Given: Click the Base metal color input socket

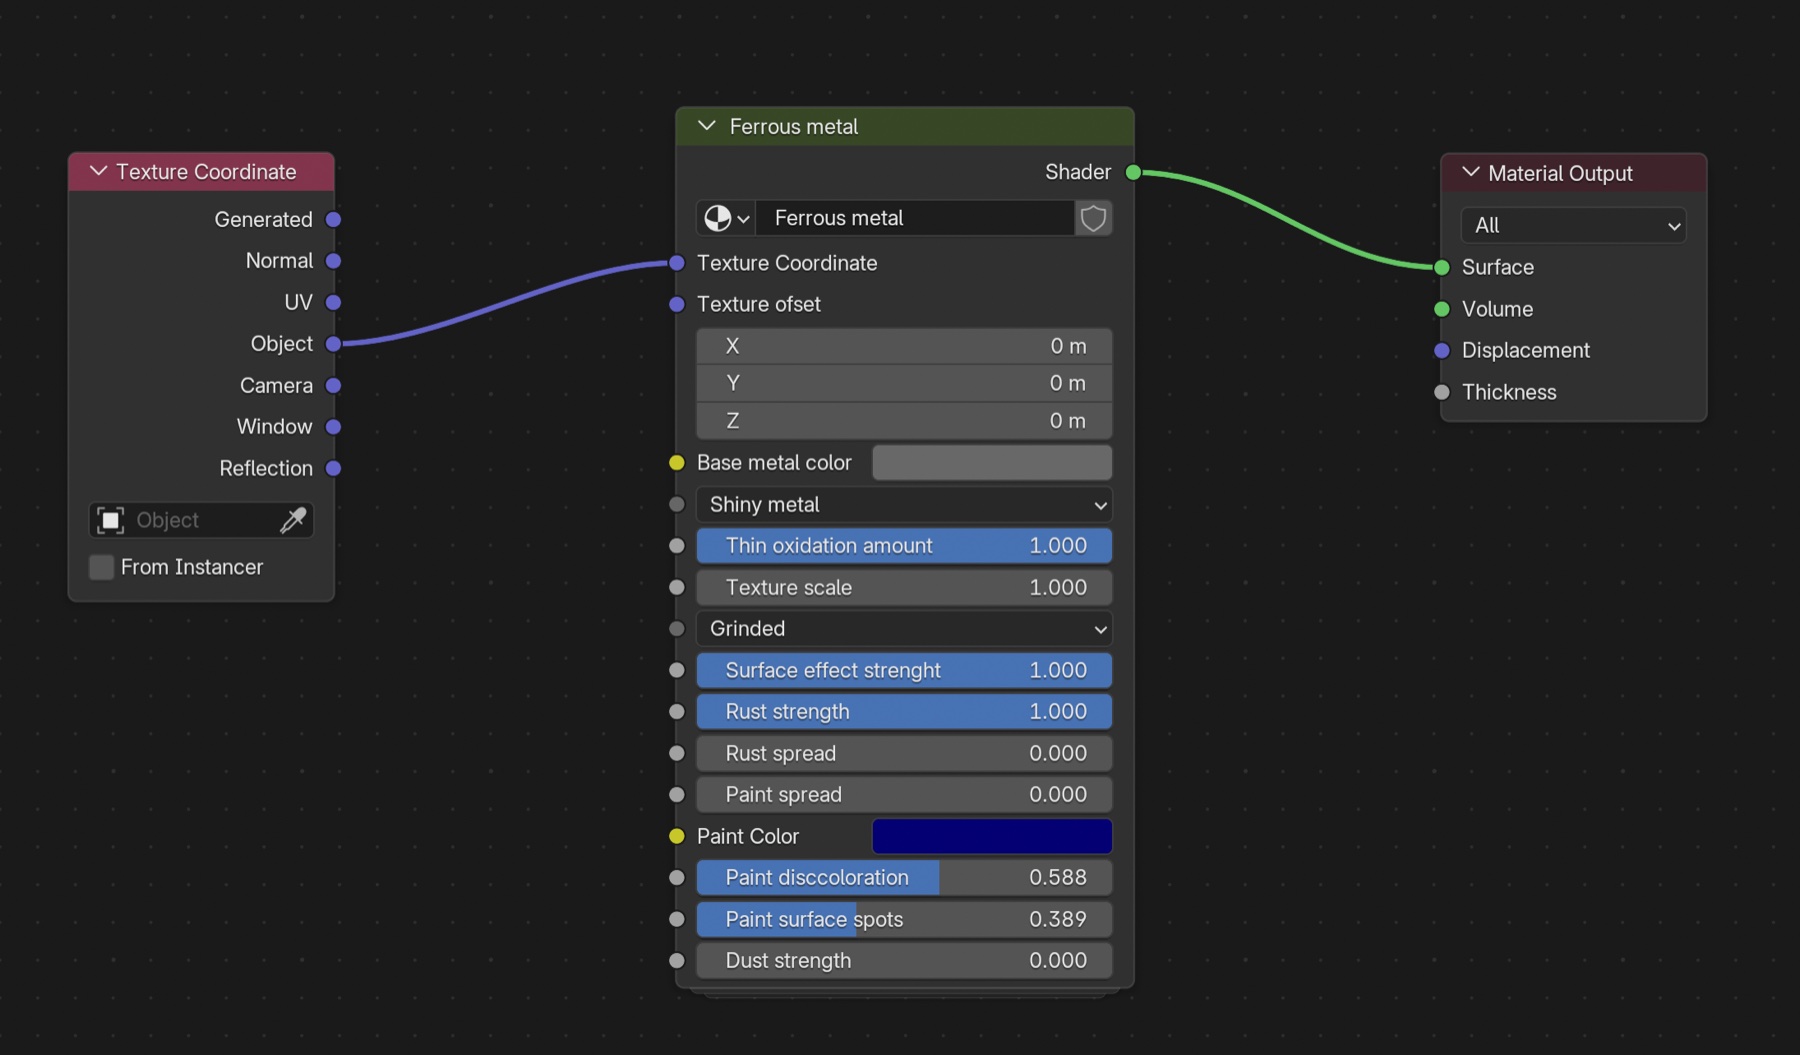Looking at the screenshot, I should coord(677,463).
